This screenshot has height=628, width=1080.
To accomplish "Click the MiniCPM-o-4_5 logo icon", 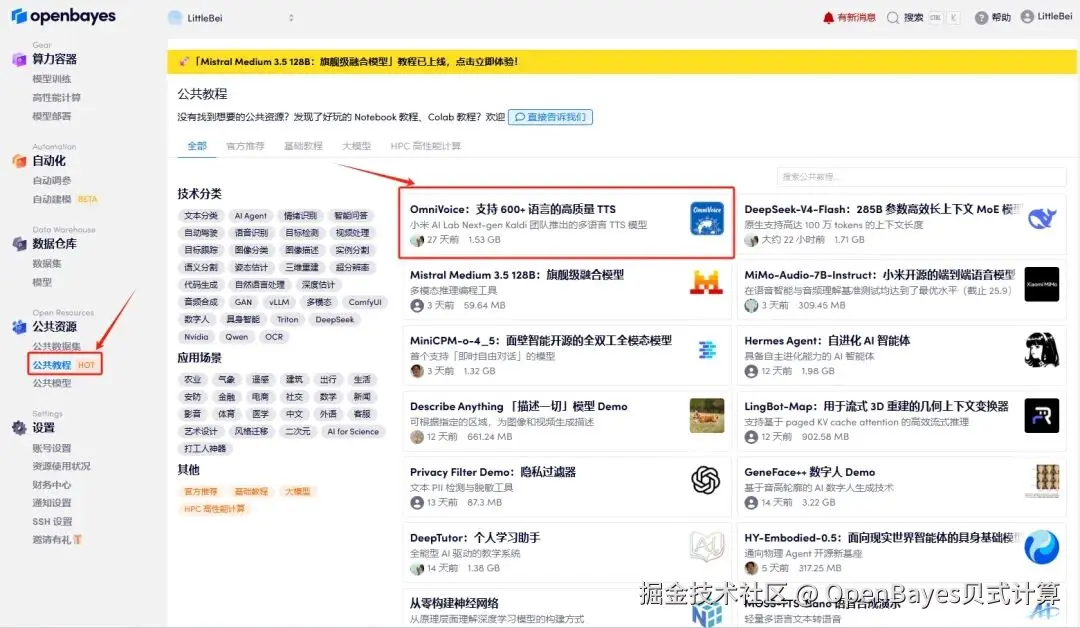I will [x=707, y=350].
